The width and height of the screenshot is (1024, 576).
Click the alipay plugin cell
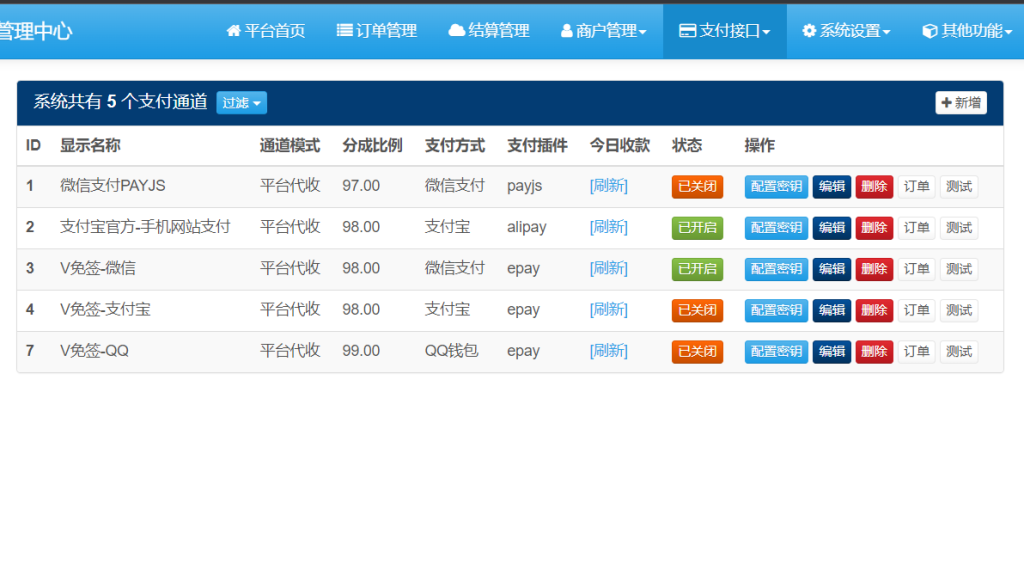[527, 227]
